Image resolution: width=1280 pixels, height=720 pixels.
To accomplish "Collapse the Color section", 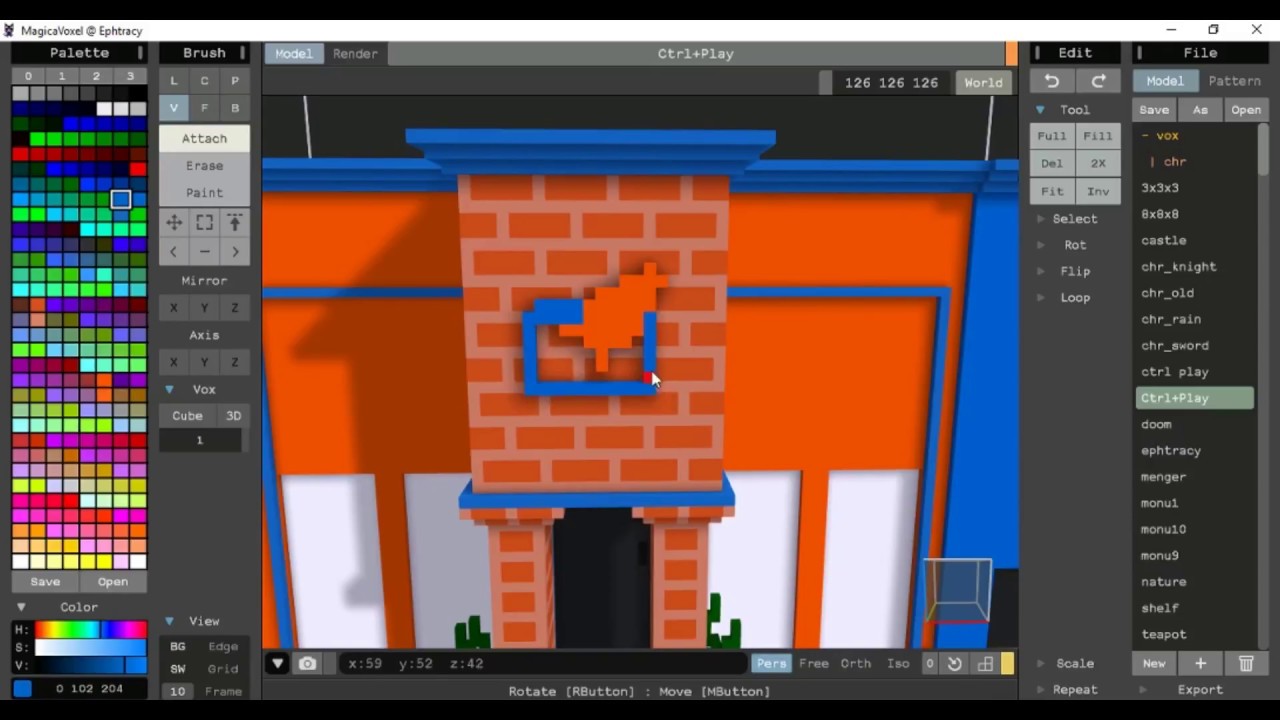I will 21,607.
